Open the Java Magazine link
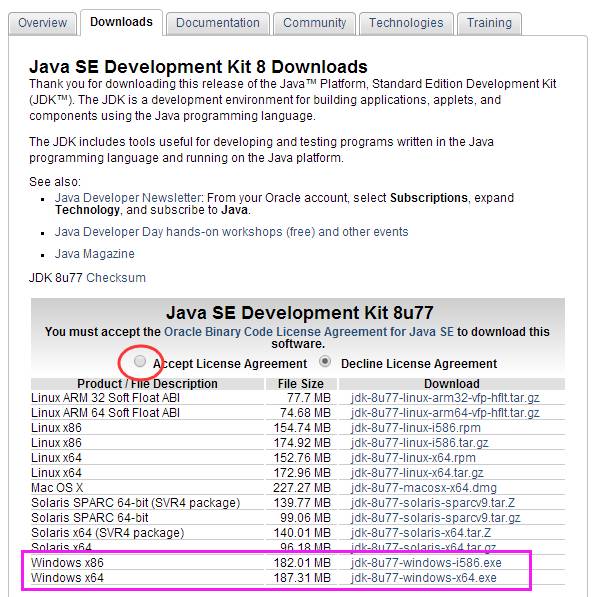602x597 pixels. point(94,254)
